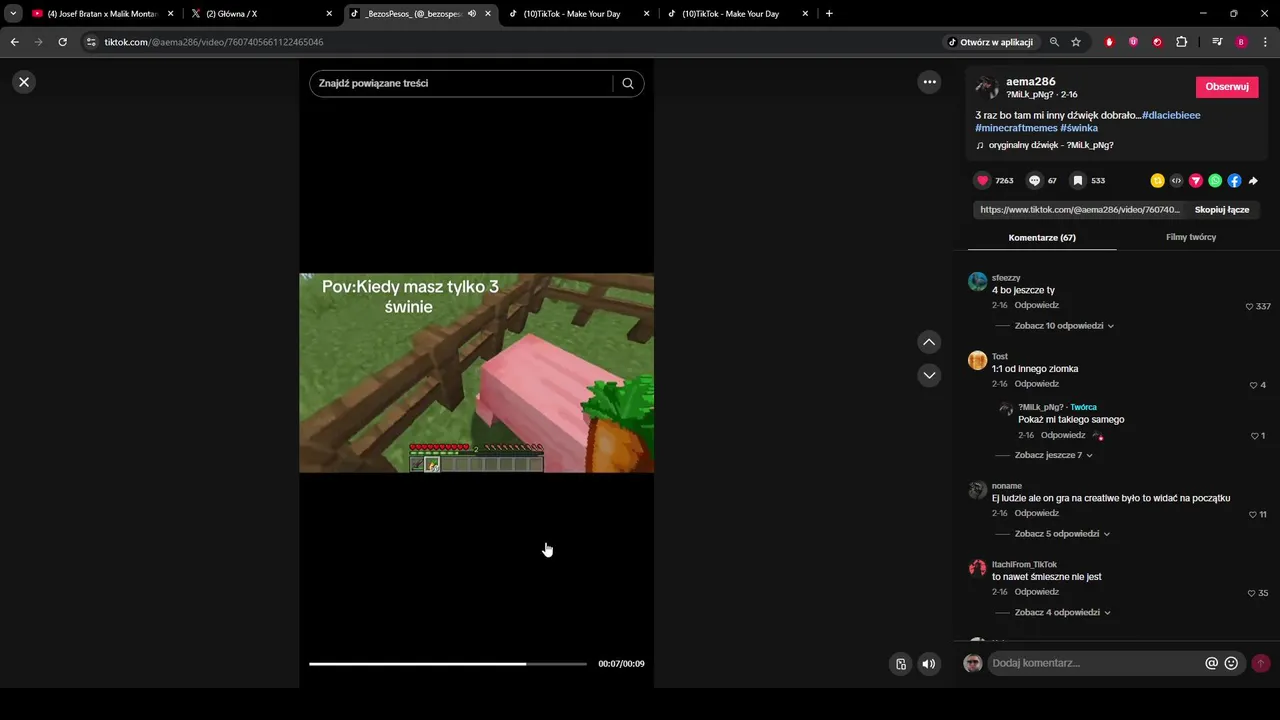Open the three-dots more options menu
The image size is (1280, 720).
930,82
